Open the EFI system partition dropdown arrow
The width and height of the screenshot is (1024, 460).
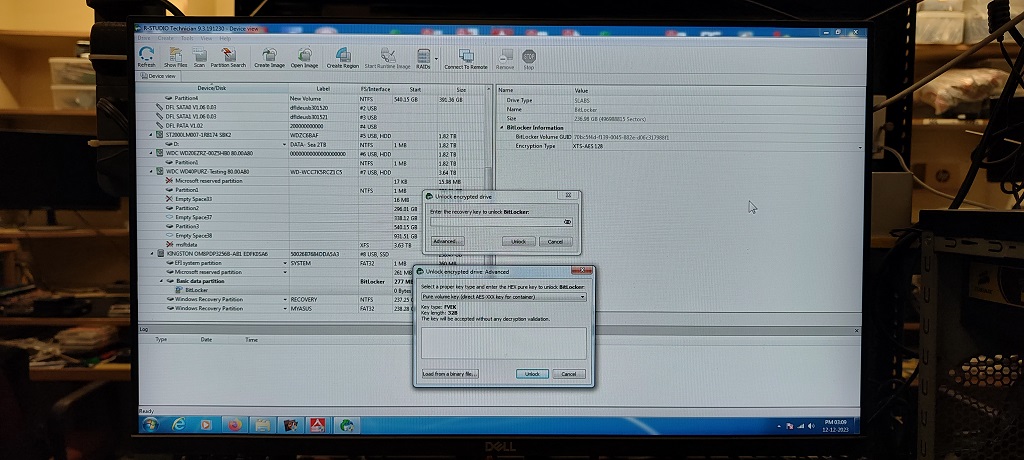click(x=285, y=263)
